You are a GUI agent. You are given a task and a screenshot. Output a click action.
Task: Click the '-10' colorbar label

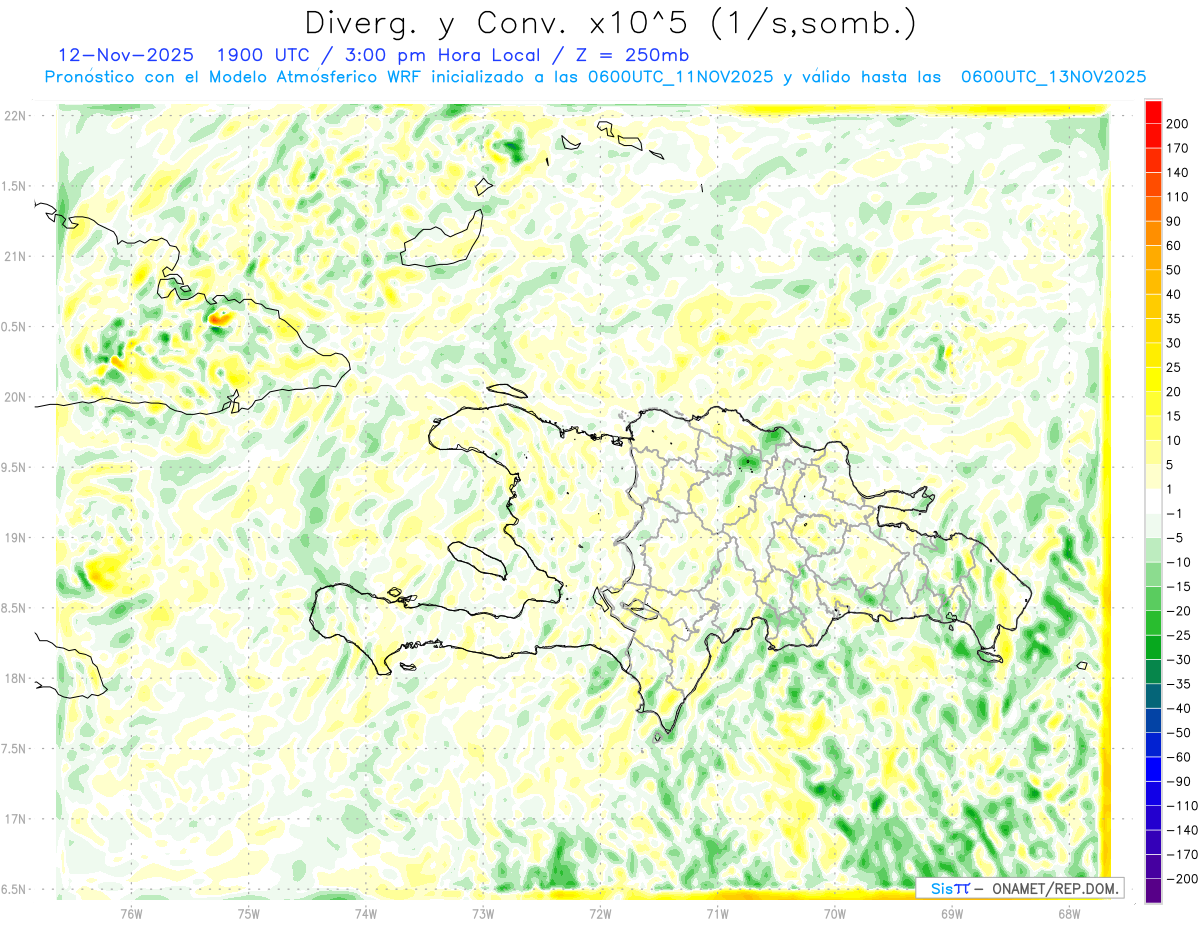coord(1178,563)
